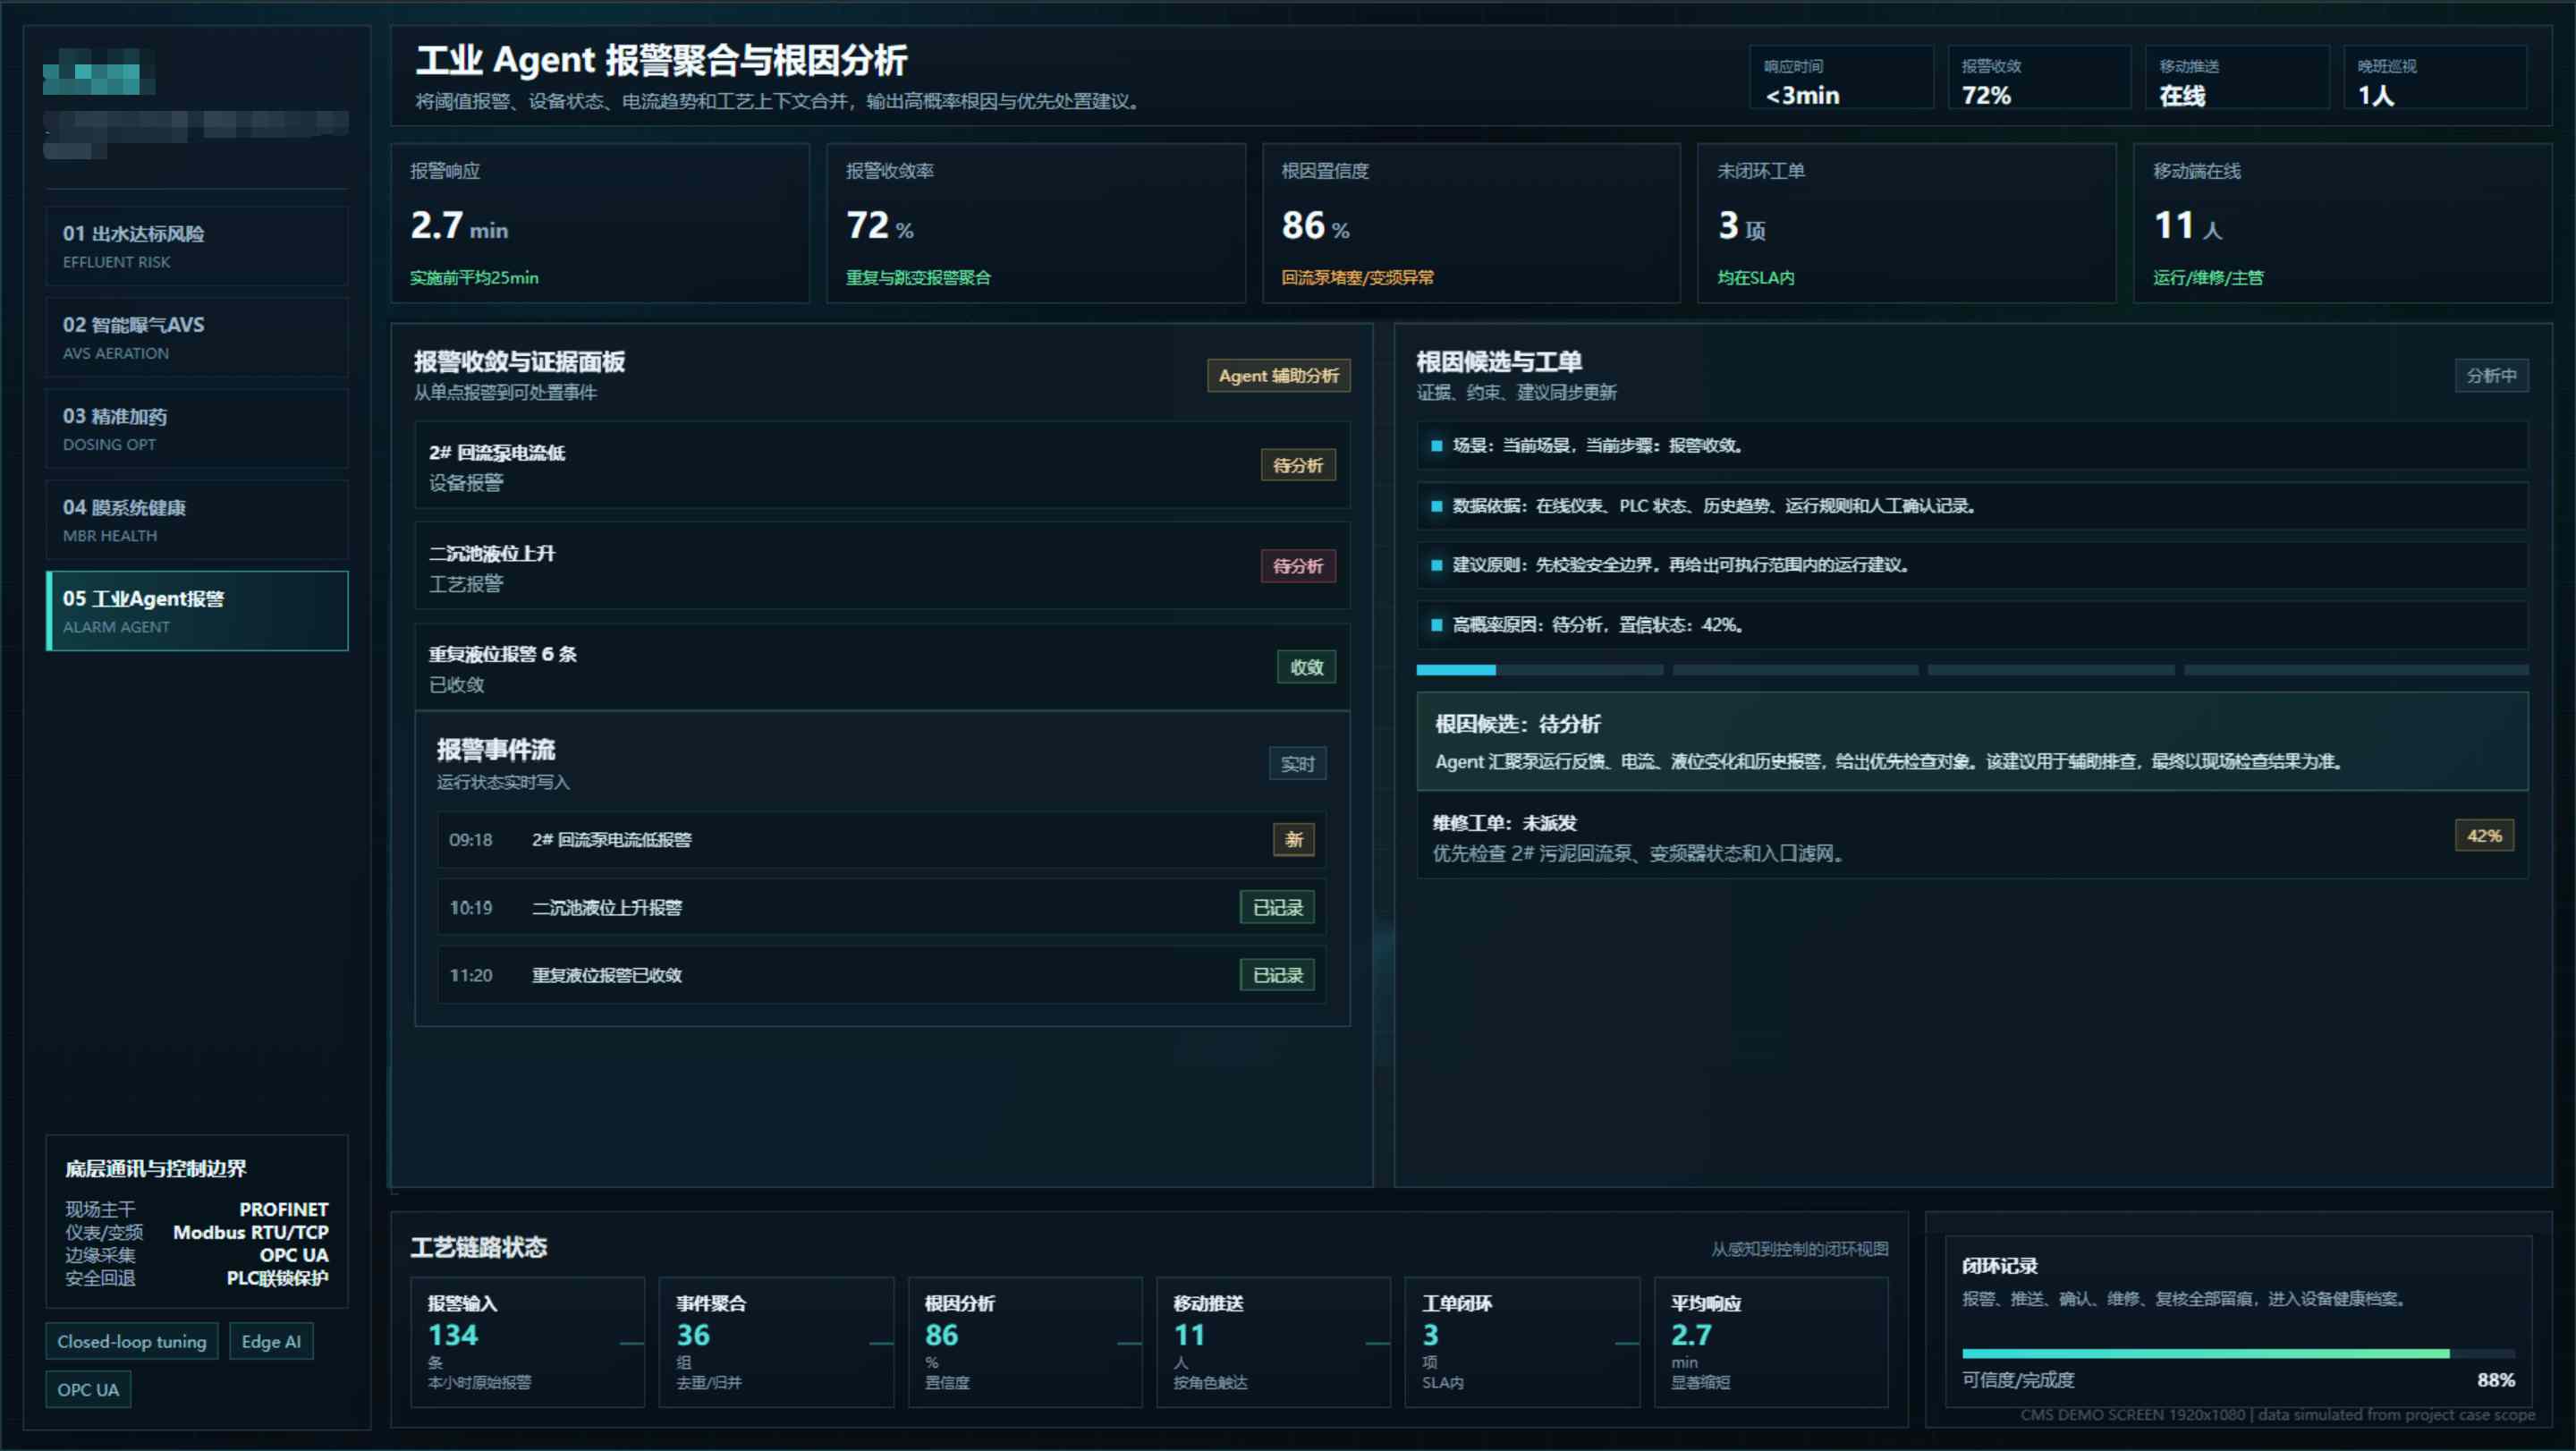Image resolution: width=2576 pixels, height=1451 pixels.
Task: Click the Closed-loop tuning tag
Action: point(131,1341)
